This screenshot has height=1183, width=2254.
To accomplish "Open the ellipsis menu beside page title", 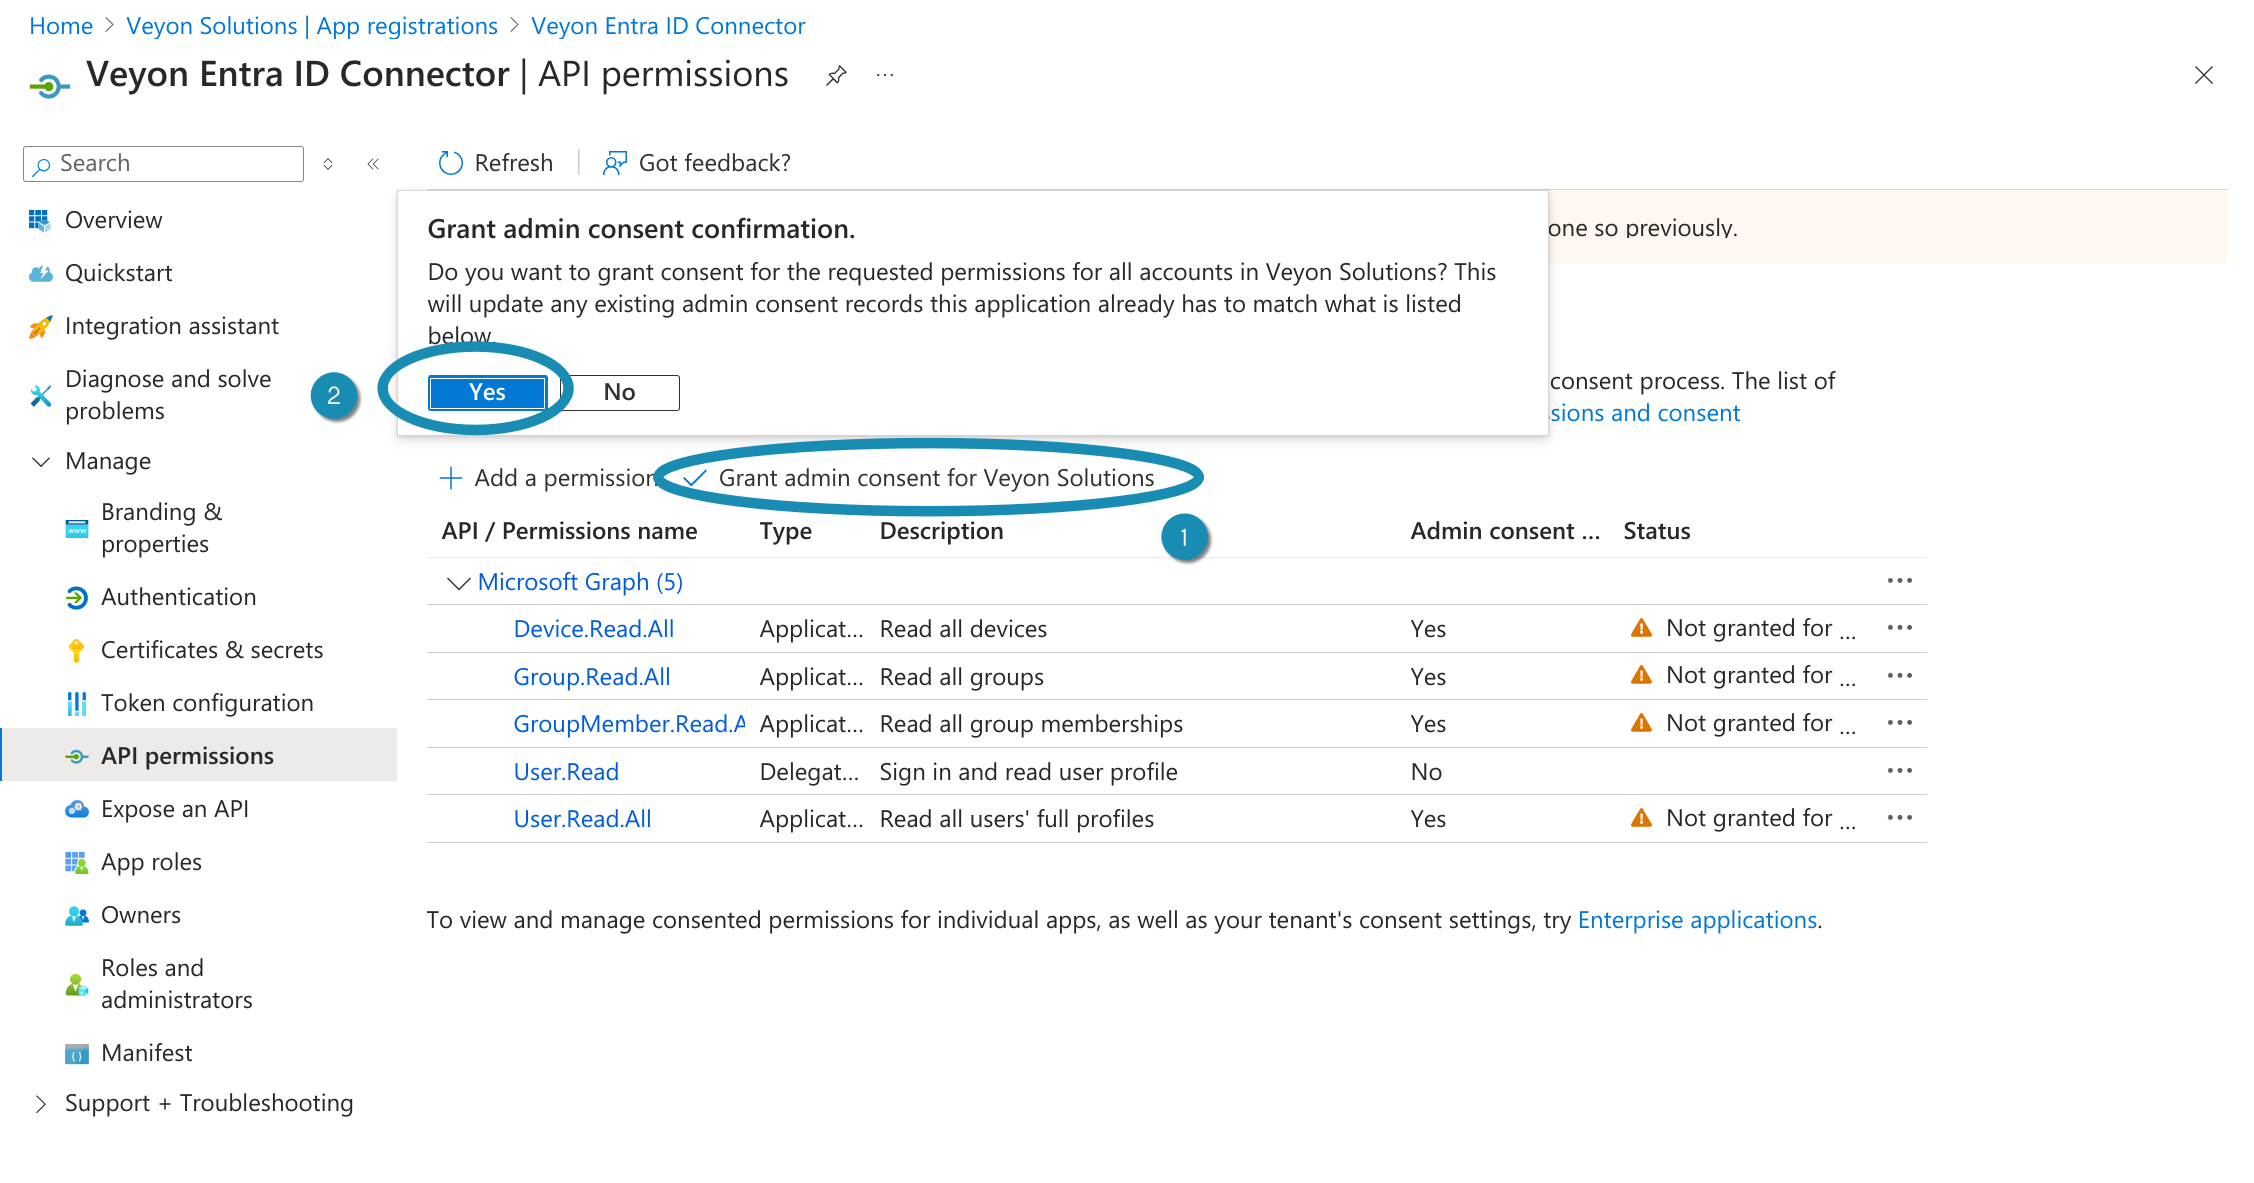I will (x=885, y=76).
